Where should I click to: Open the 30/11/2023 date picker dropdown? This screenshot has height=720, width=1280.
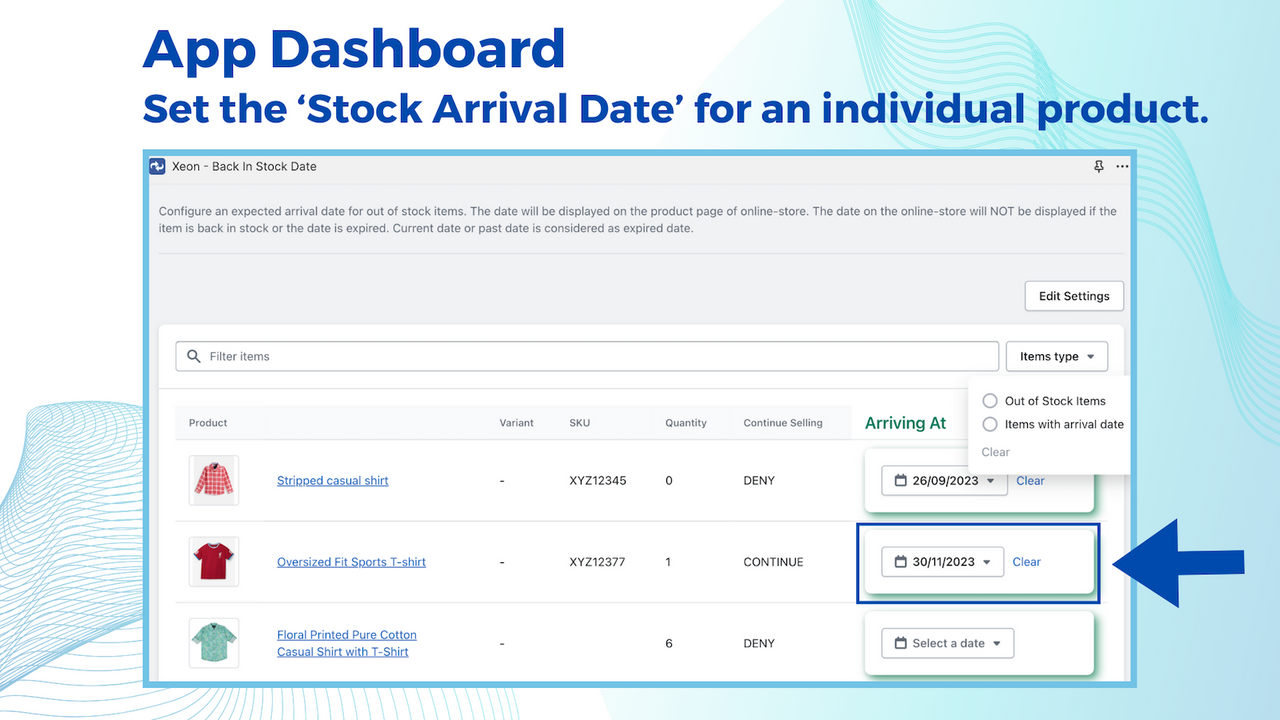[942, 562]
